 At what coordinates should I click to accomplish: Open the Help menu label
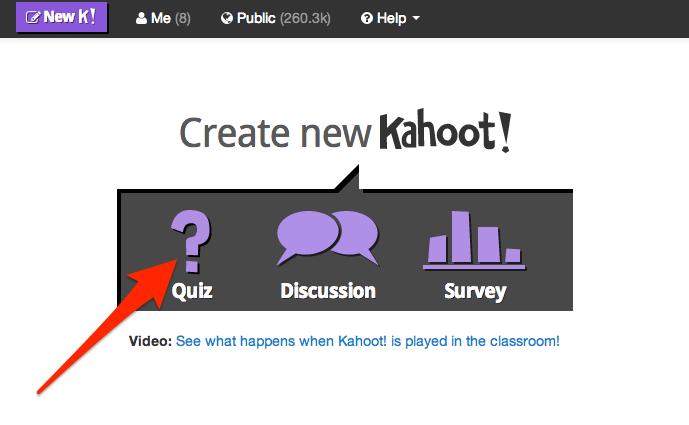[x=392, y=18]
